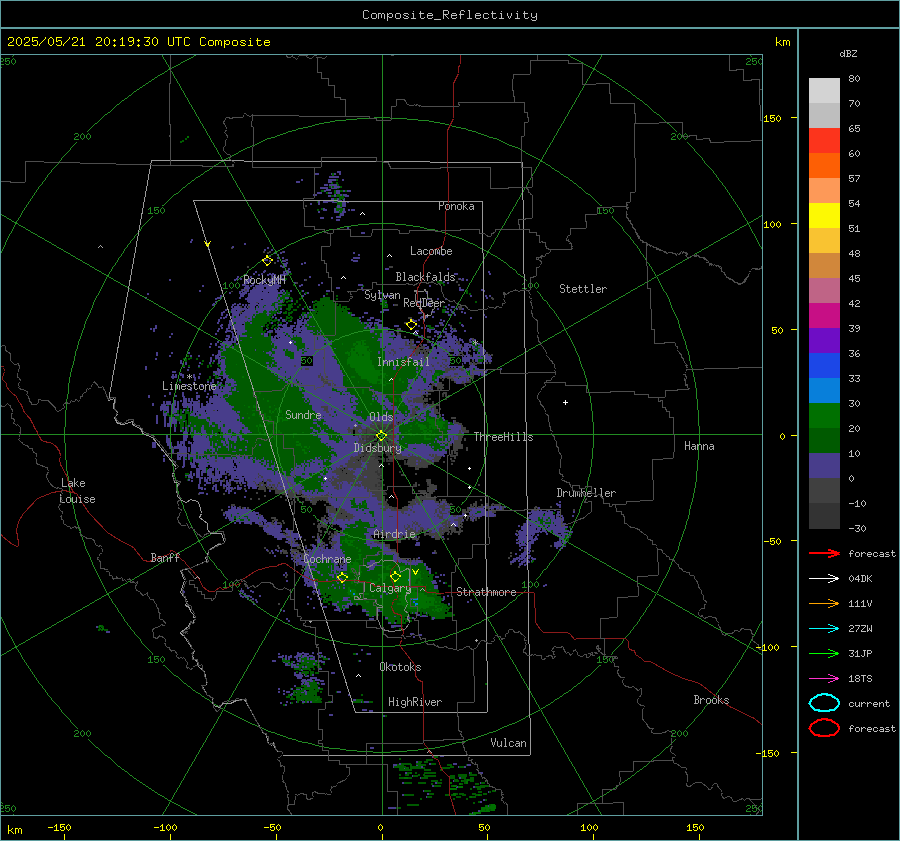
Task: Click the bright green 30 dBZ swatch
Action: 824,416
